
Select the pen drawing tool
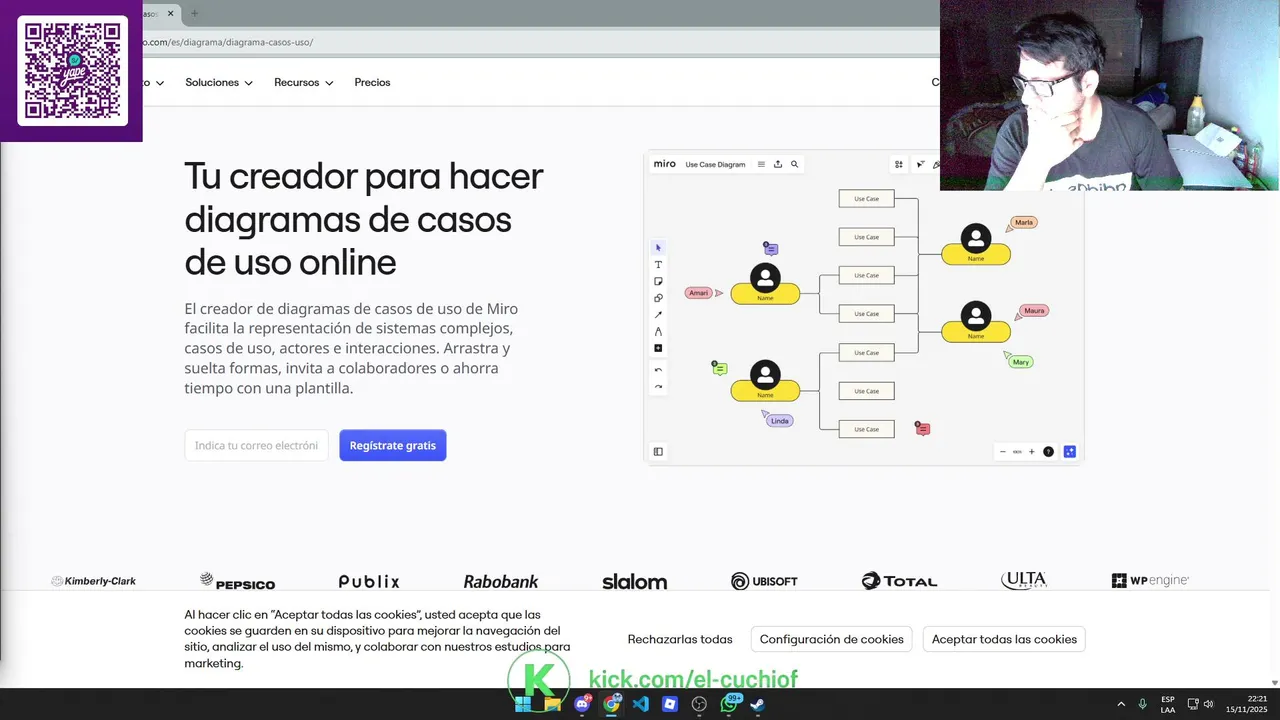point(658,331)
